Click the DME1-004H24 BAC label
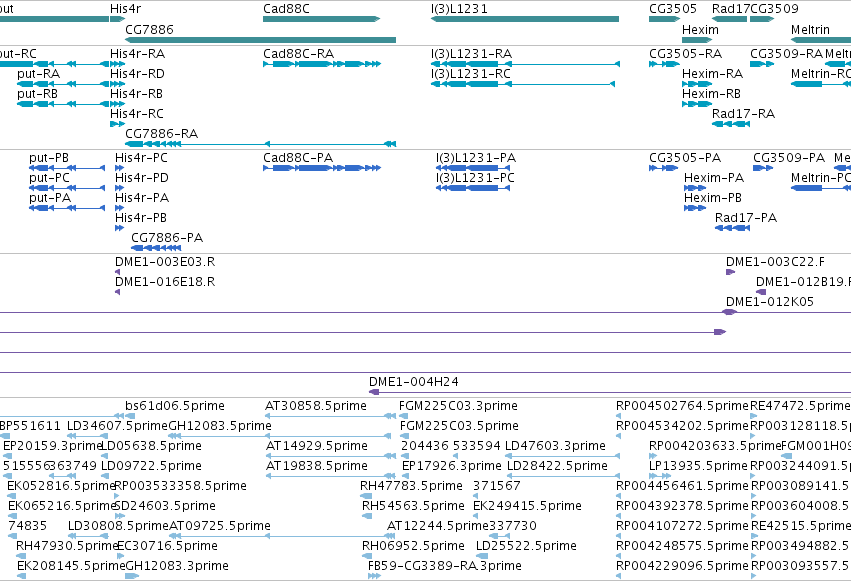Image resolution: width=851 pixels, height=581 pixels. point(414,382)
